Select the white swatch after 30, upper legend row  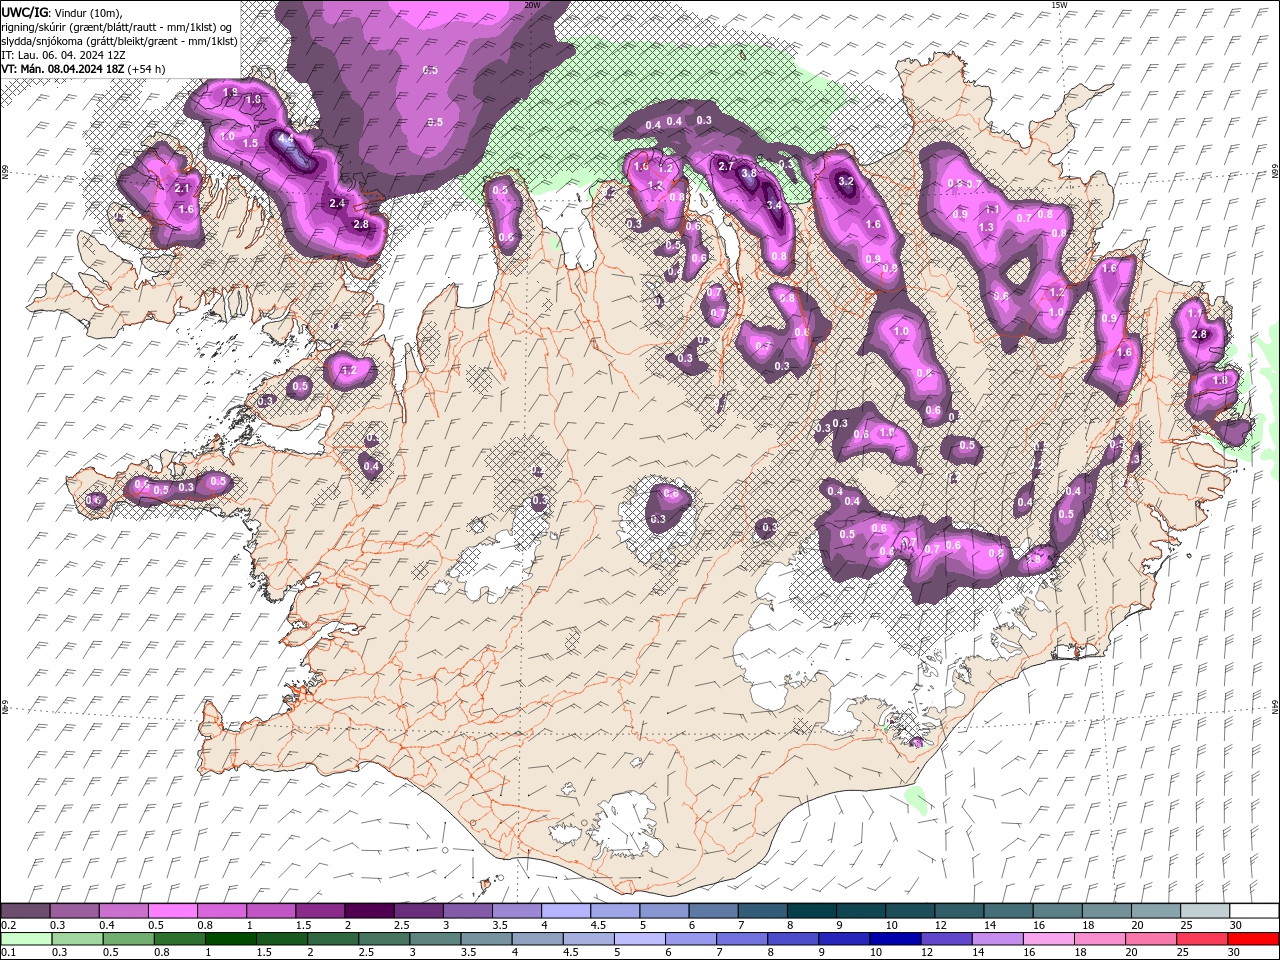click(x=1254, y=911)
